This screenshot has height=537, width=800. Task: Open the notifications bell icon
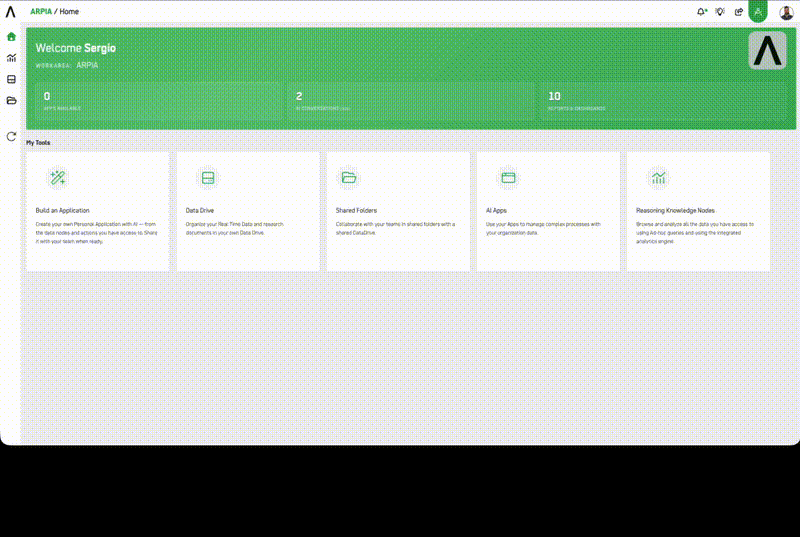[x=702, y=11]
